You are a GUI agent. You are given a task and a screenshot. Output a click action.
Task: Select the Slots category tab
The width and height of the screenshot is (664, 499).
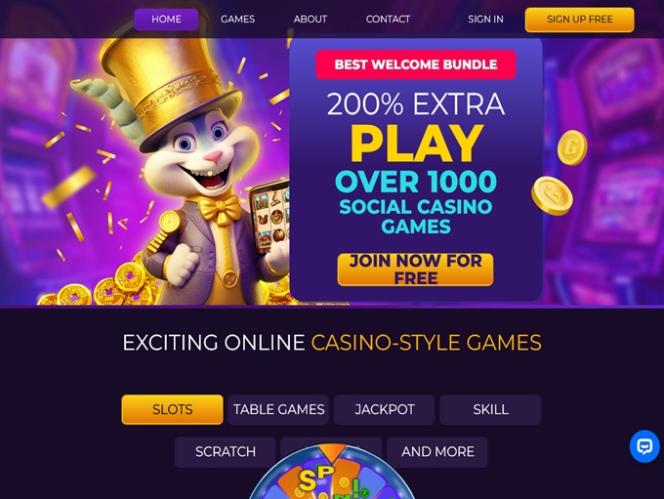172,410
